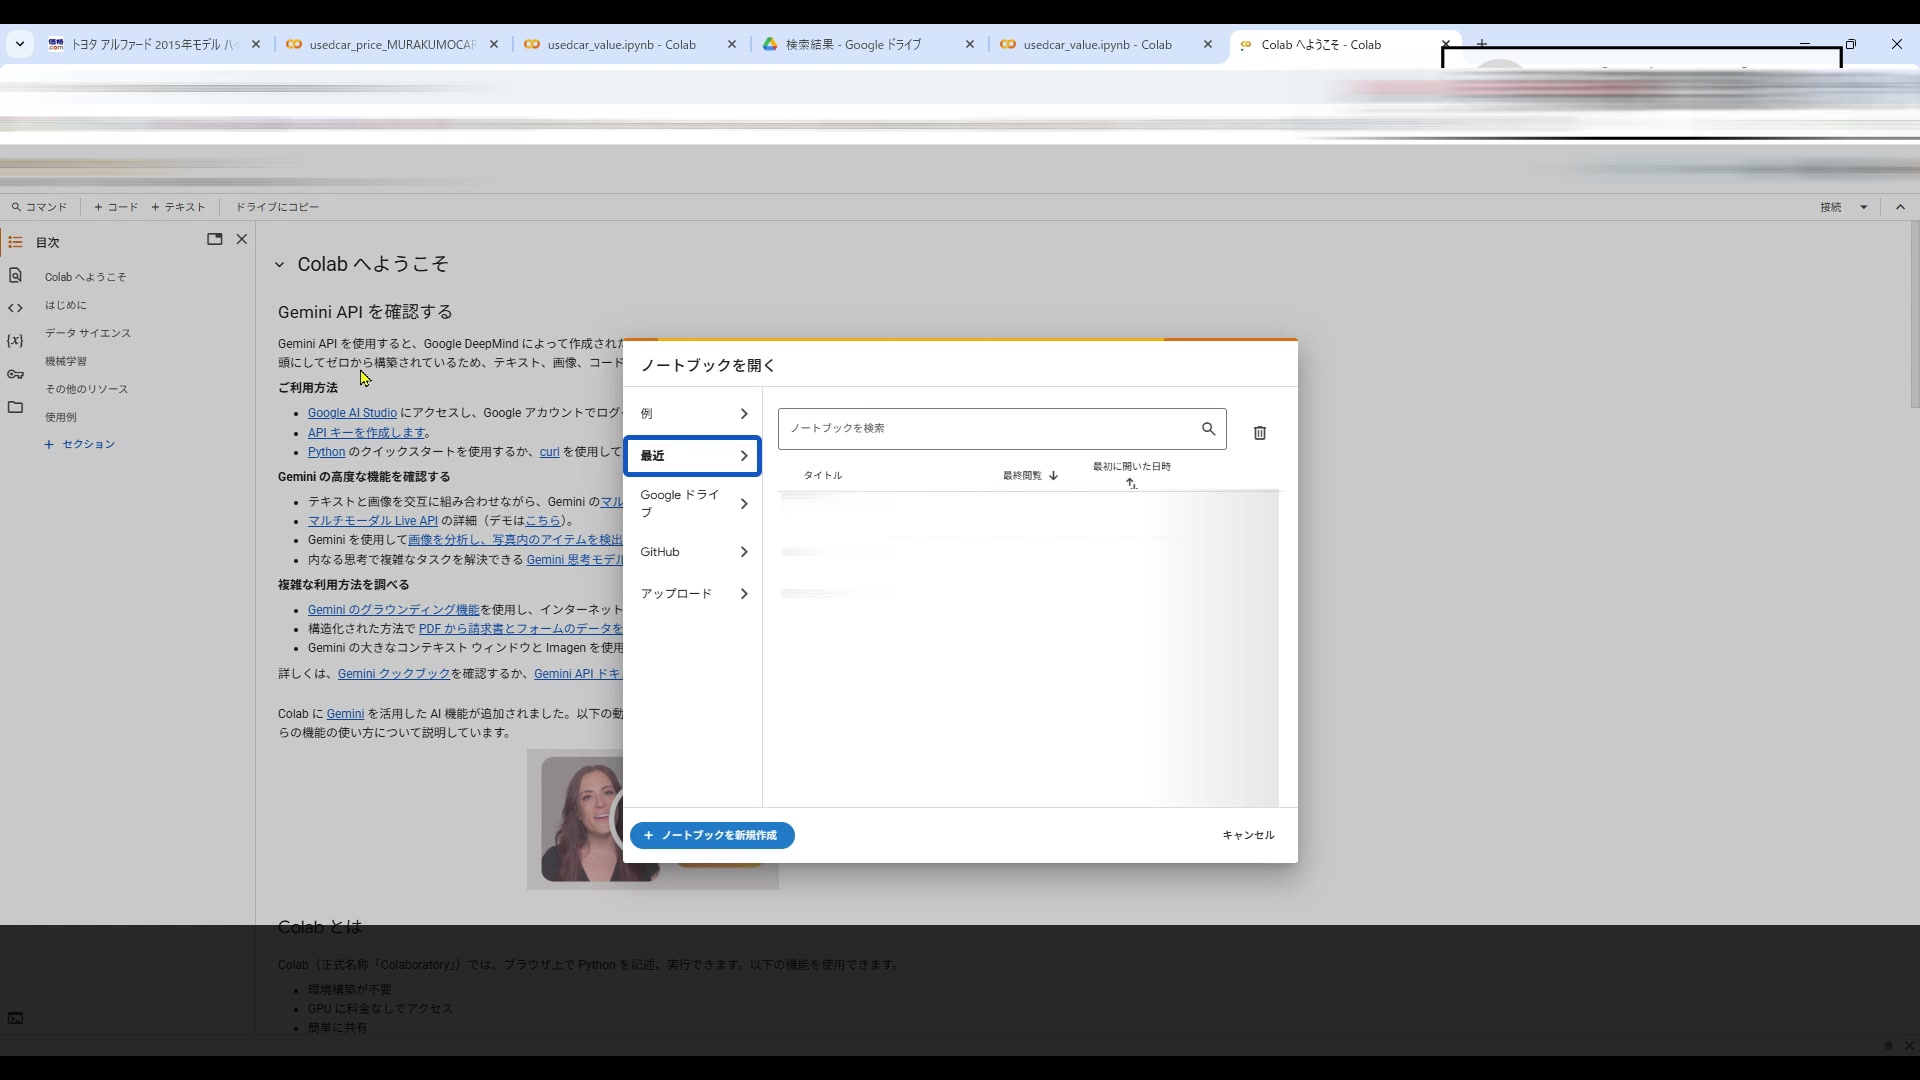Select the GitHub category

tap(693, 552)
